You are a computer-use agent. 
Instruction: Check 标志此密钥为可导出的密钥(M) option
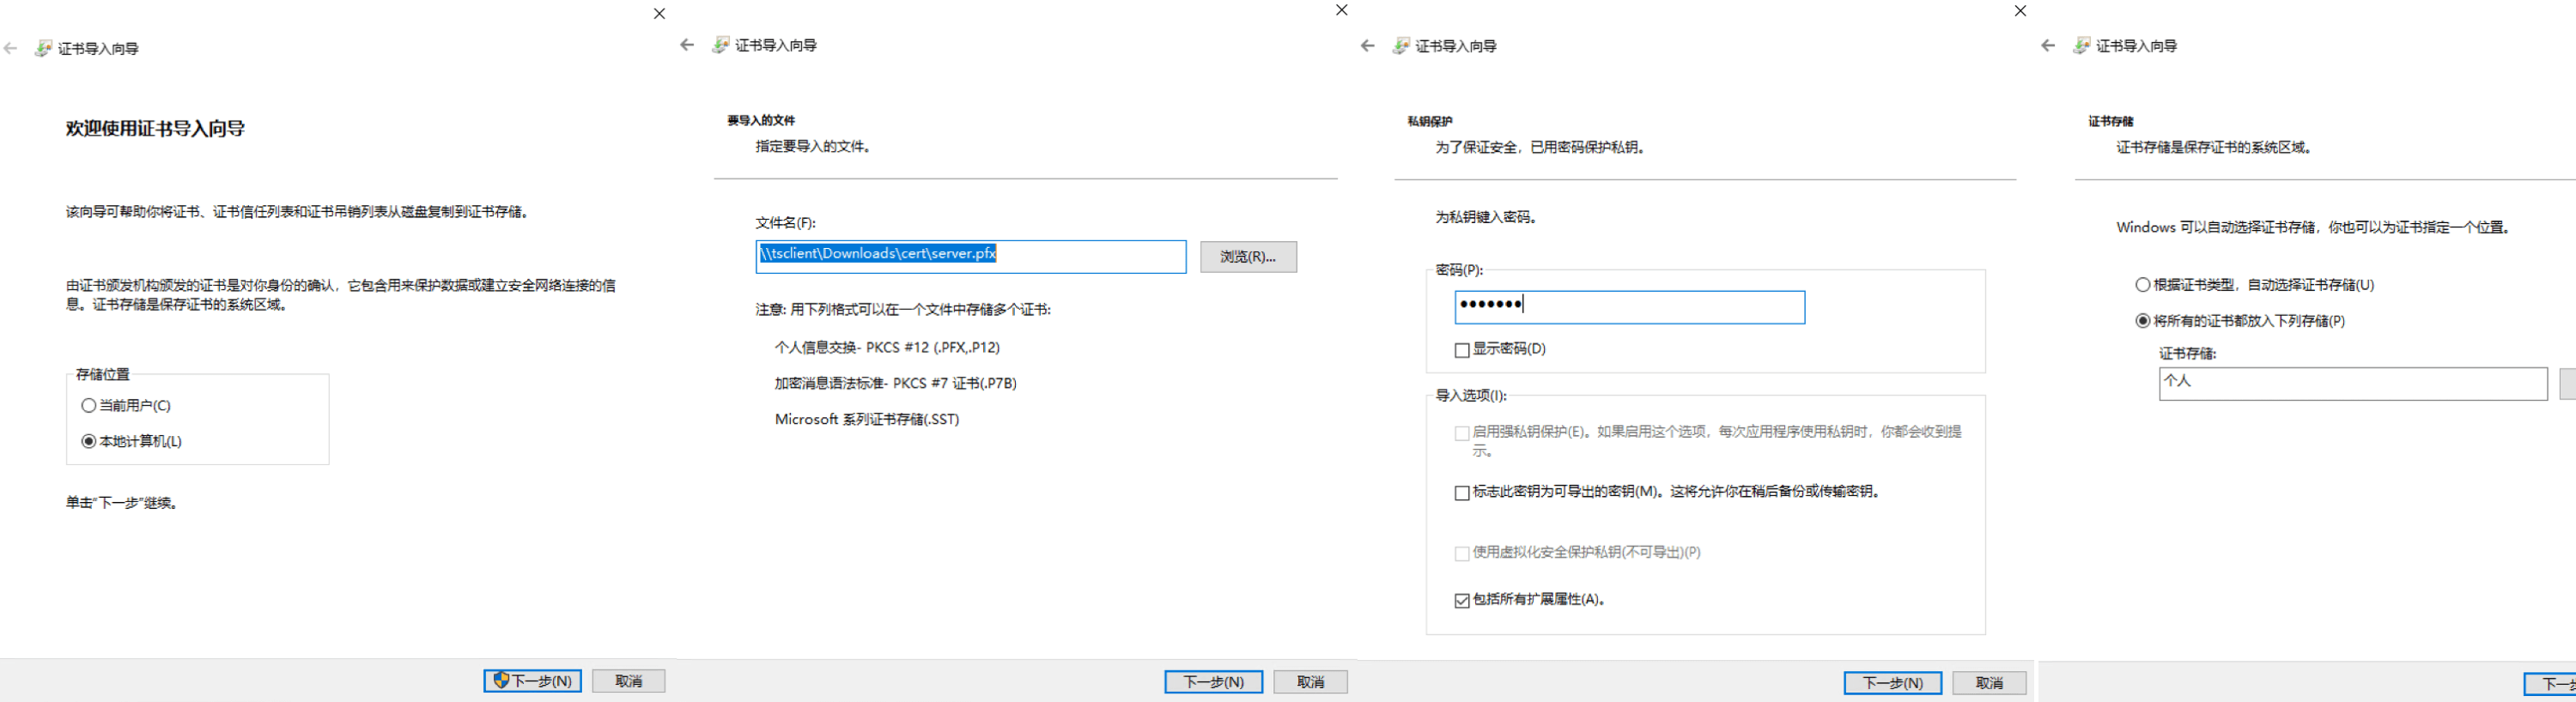1462,493
